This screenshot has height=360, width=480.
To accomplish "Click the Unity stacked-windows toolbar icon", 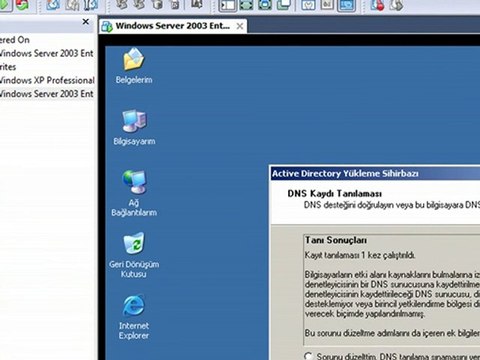I will click(284, 5).
